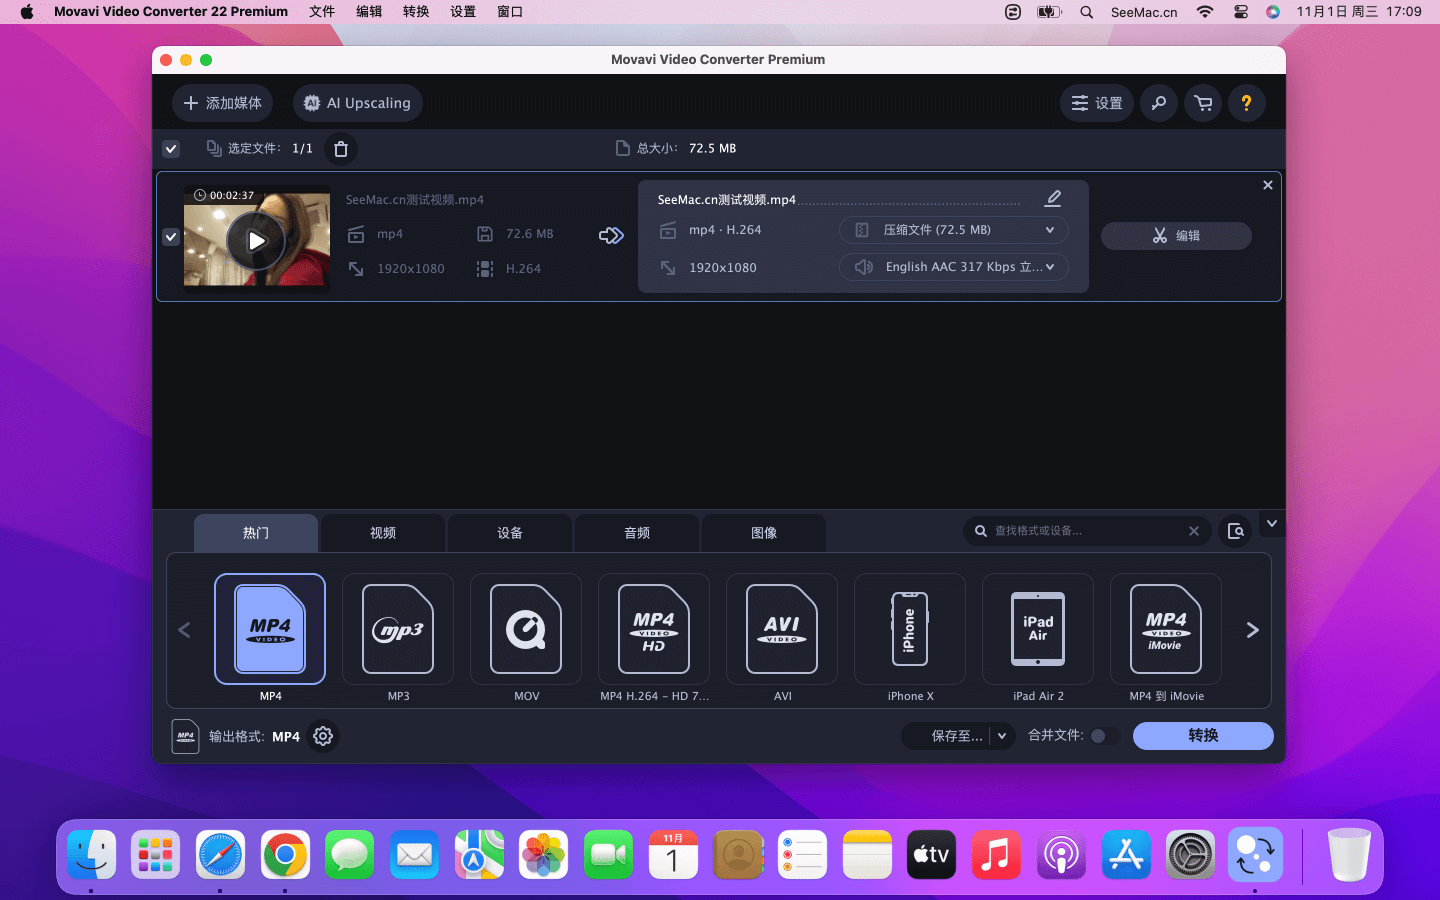Delete selected files with trash icon
Image resolution: width=1440 pixels, height=900 pixels.
(341, 149)
